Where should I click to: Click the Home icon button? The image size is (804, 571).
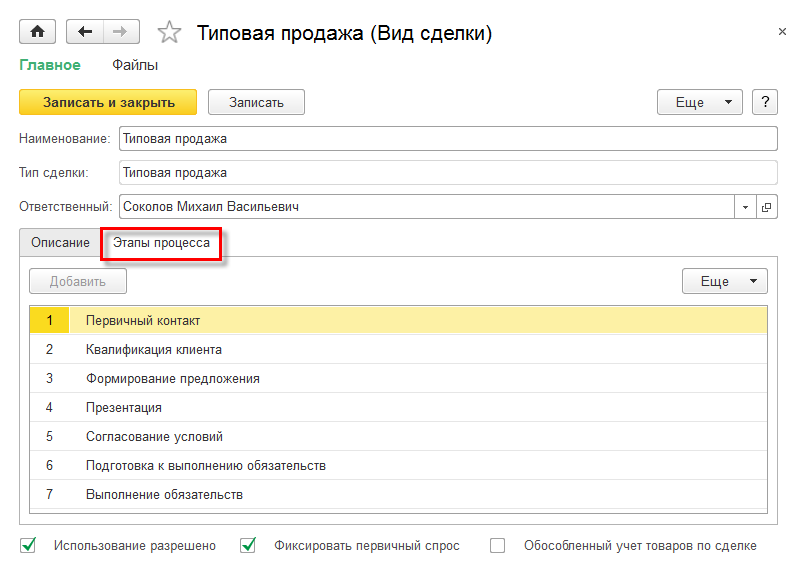38,32
